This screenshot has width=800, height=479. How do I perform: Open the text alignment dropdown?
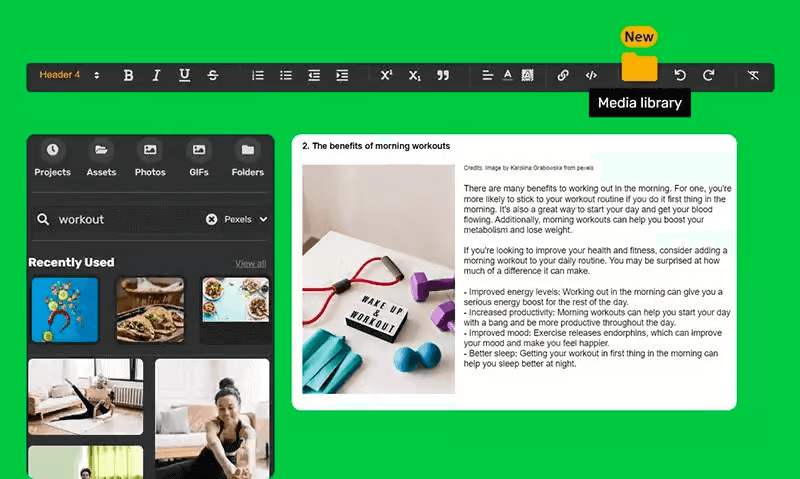coord(488,76)
